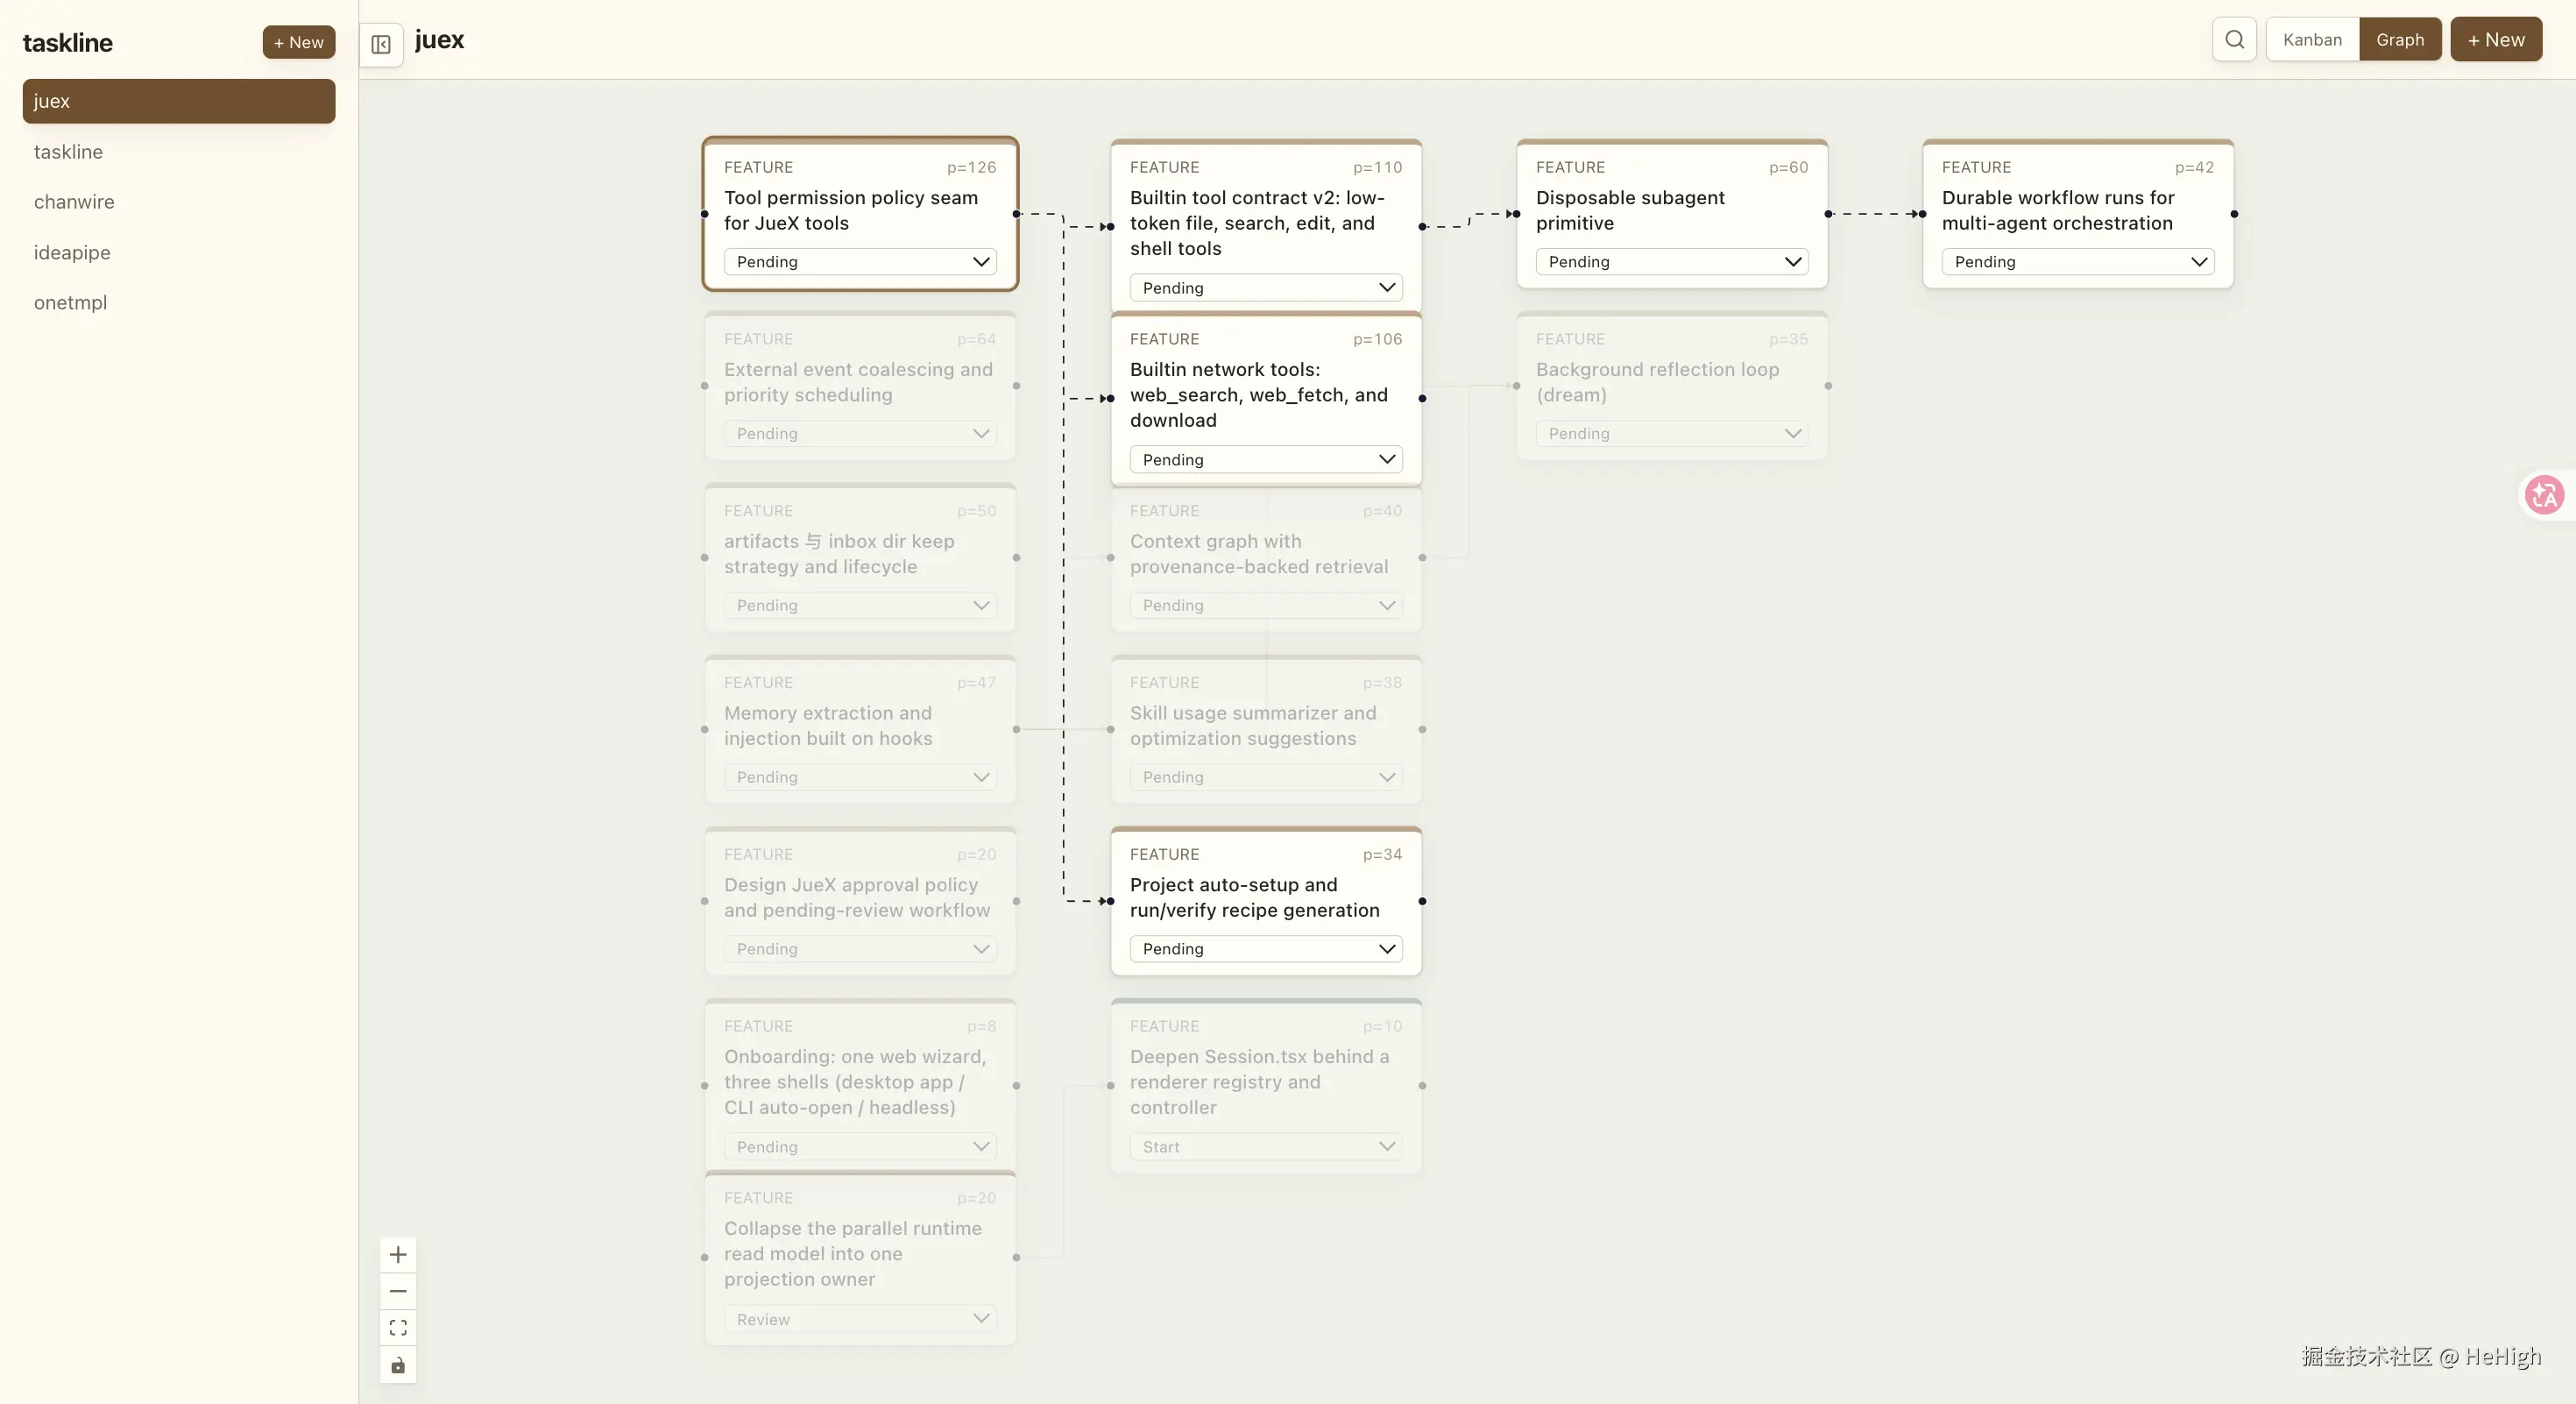The width and height of the screenshot is (2576, 1404).
Task: Open the chanwire project
Action: pos(179,202)
